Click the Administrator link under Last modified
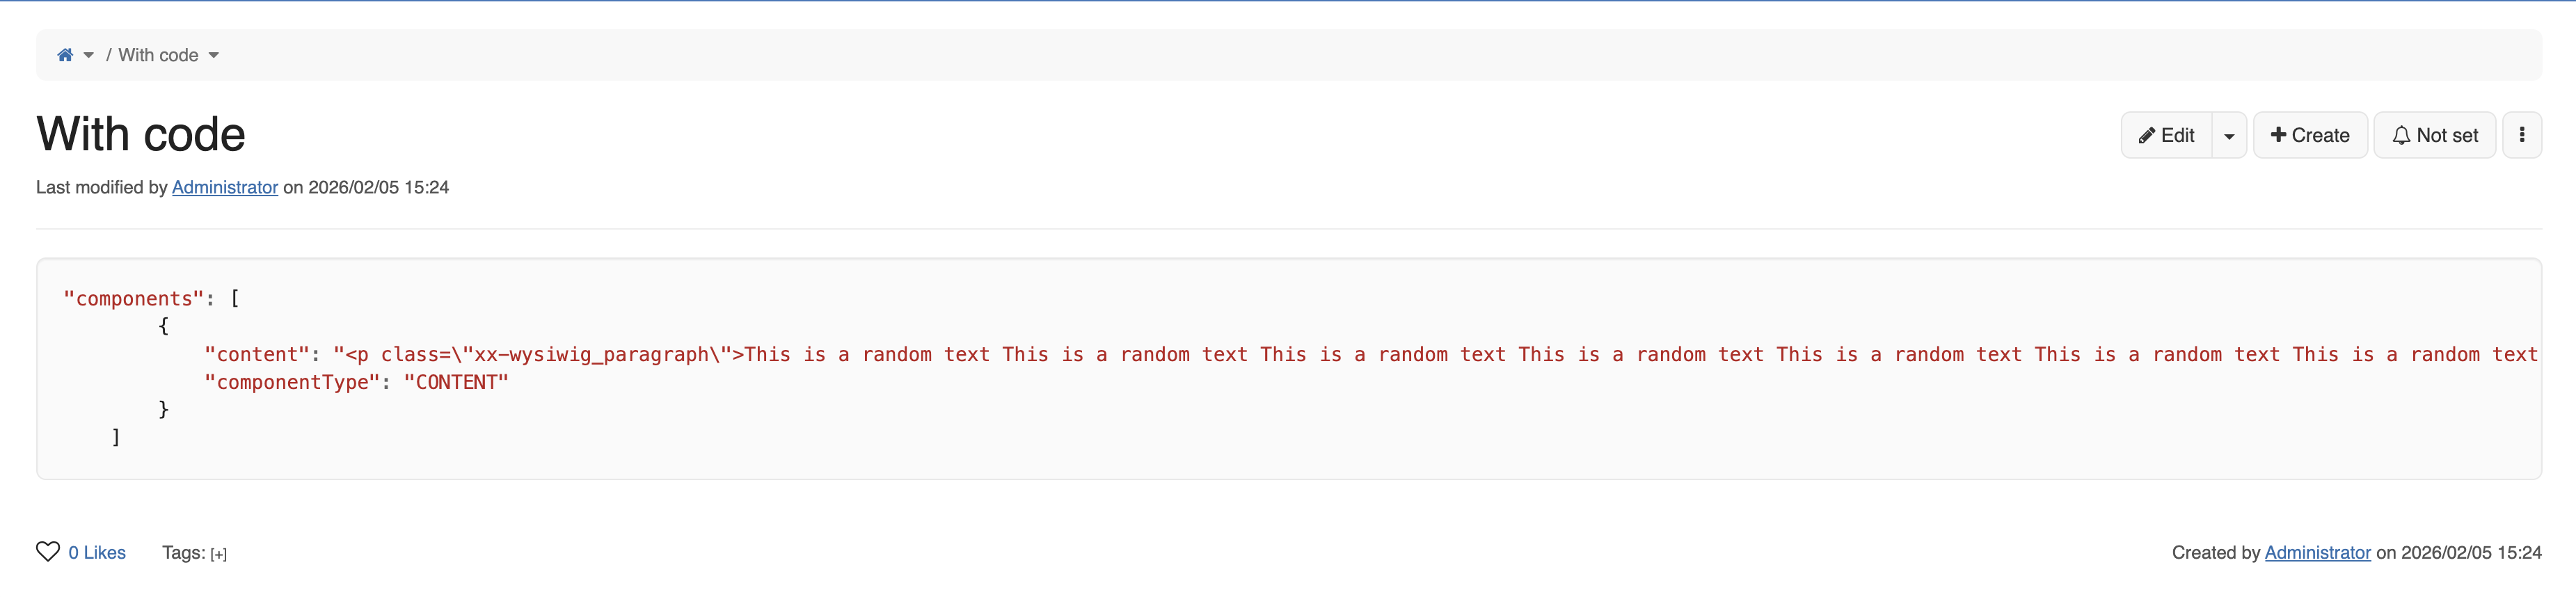This screenshot has width=2576, height=597. coord(225,187)
